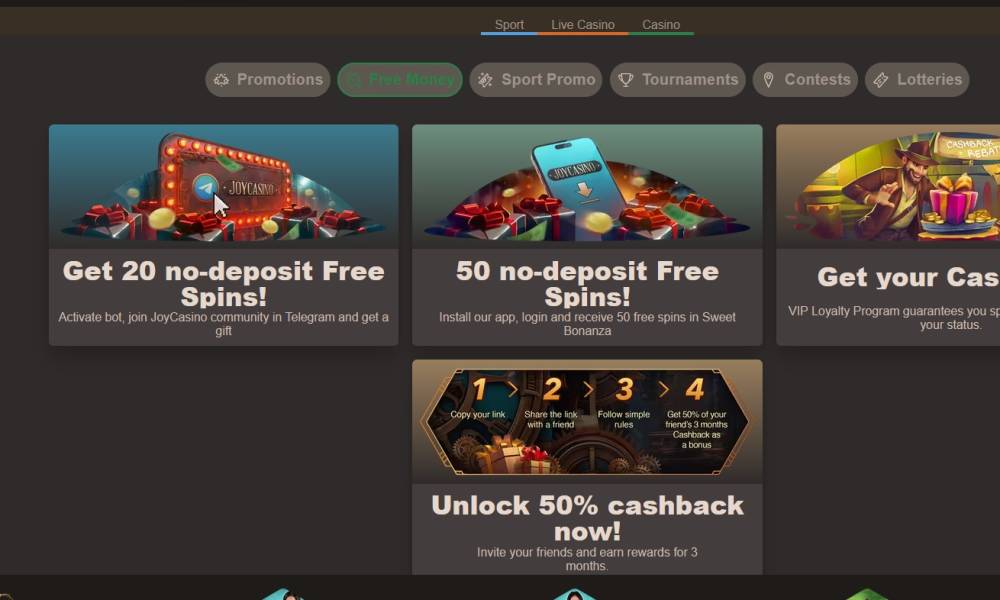Click the Contests location pin icon

[x=768, y=80]
